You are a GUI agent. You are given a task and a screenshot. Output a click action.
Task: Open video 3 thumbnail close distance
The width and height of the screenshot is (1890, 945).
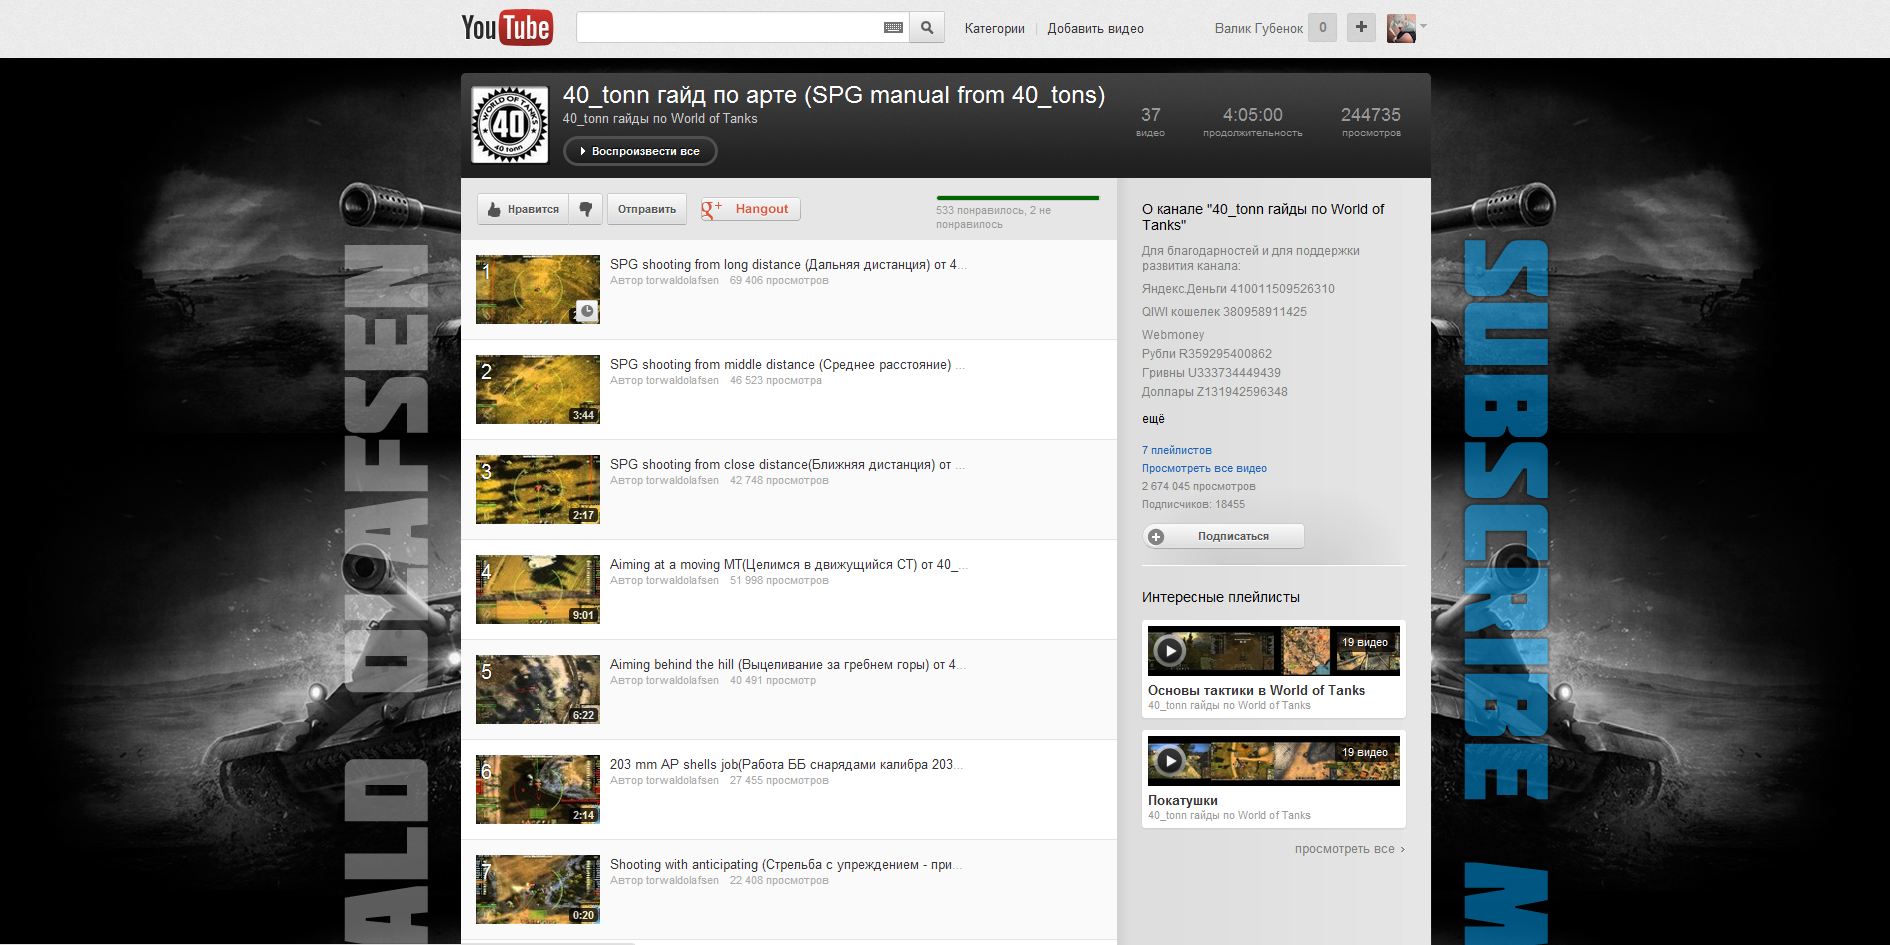coord(538,489)
